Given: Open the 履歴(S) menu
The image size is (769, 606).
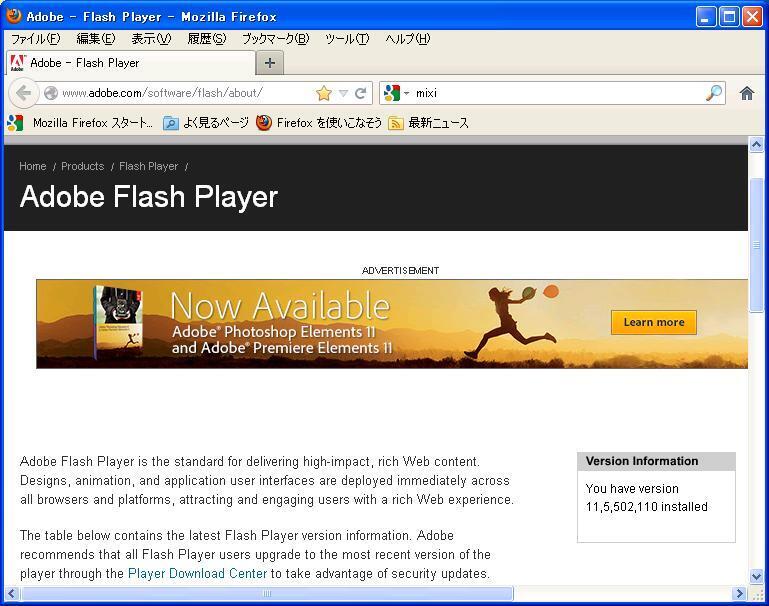Looking at the screenshot, I should [x=206, y=39].
